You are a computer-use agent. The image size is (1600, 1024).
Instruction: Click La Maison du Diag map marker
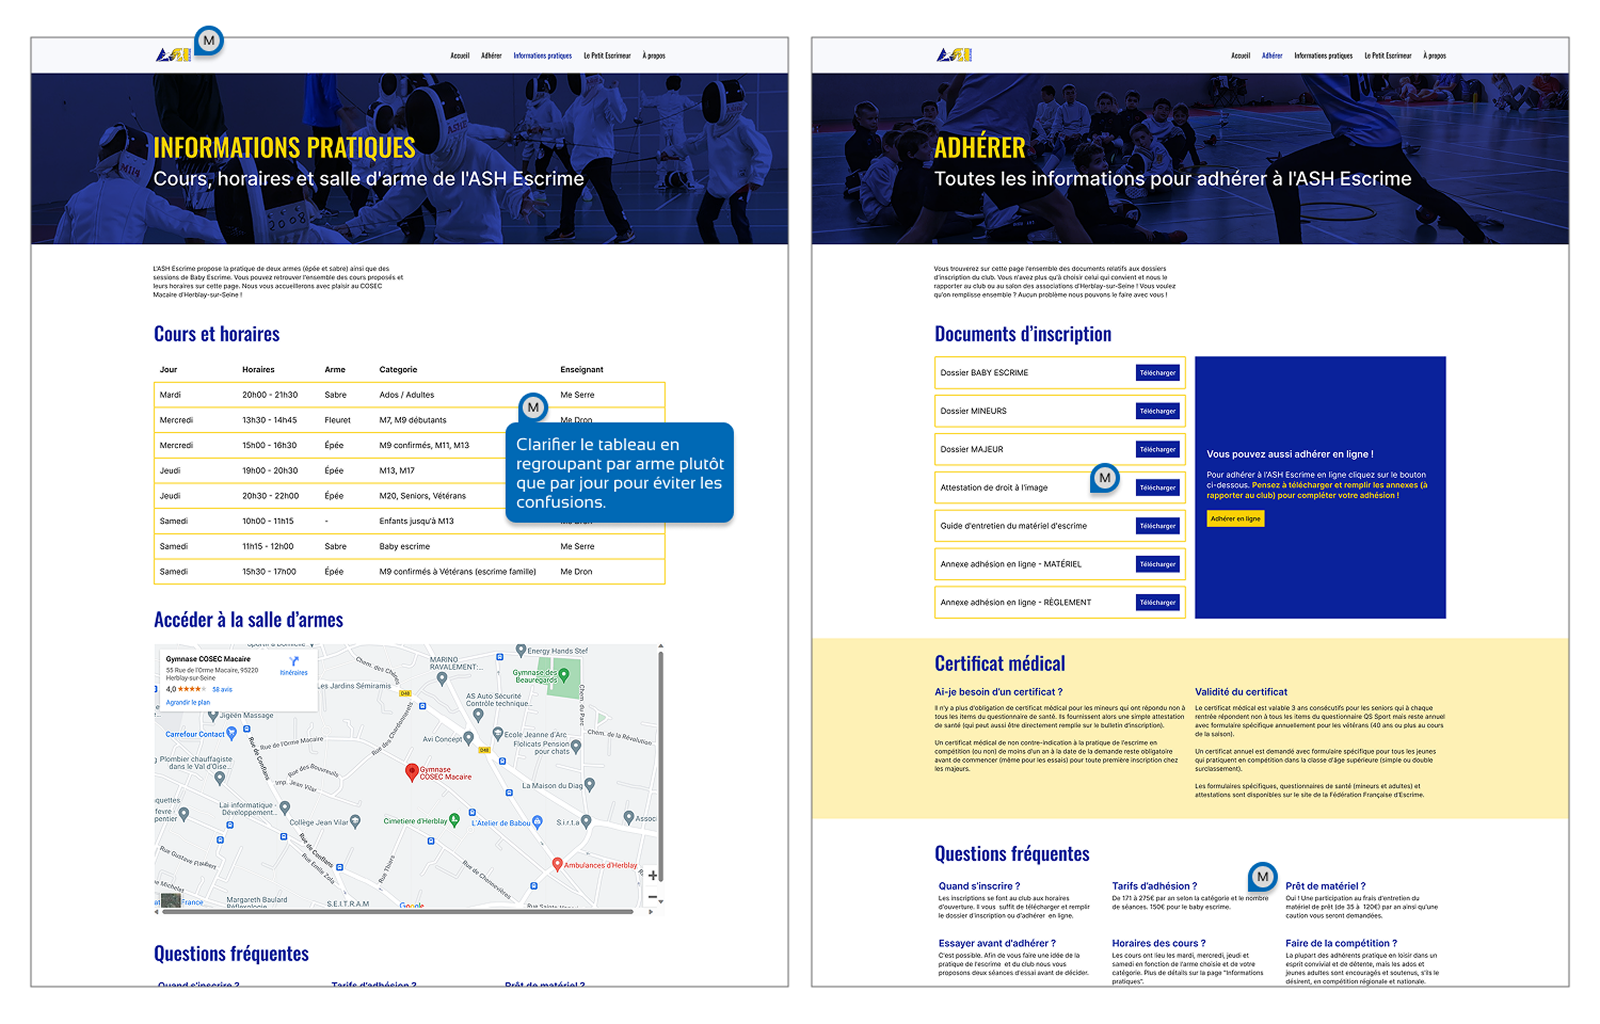pyautogui.click(x=590, y=785)
